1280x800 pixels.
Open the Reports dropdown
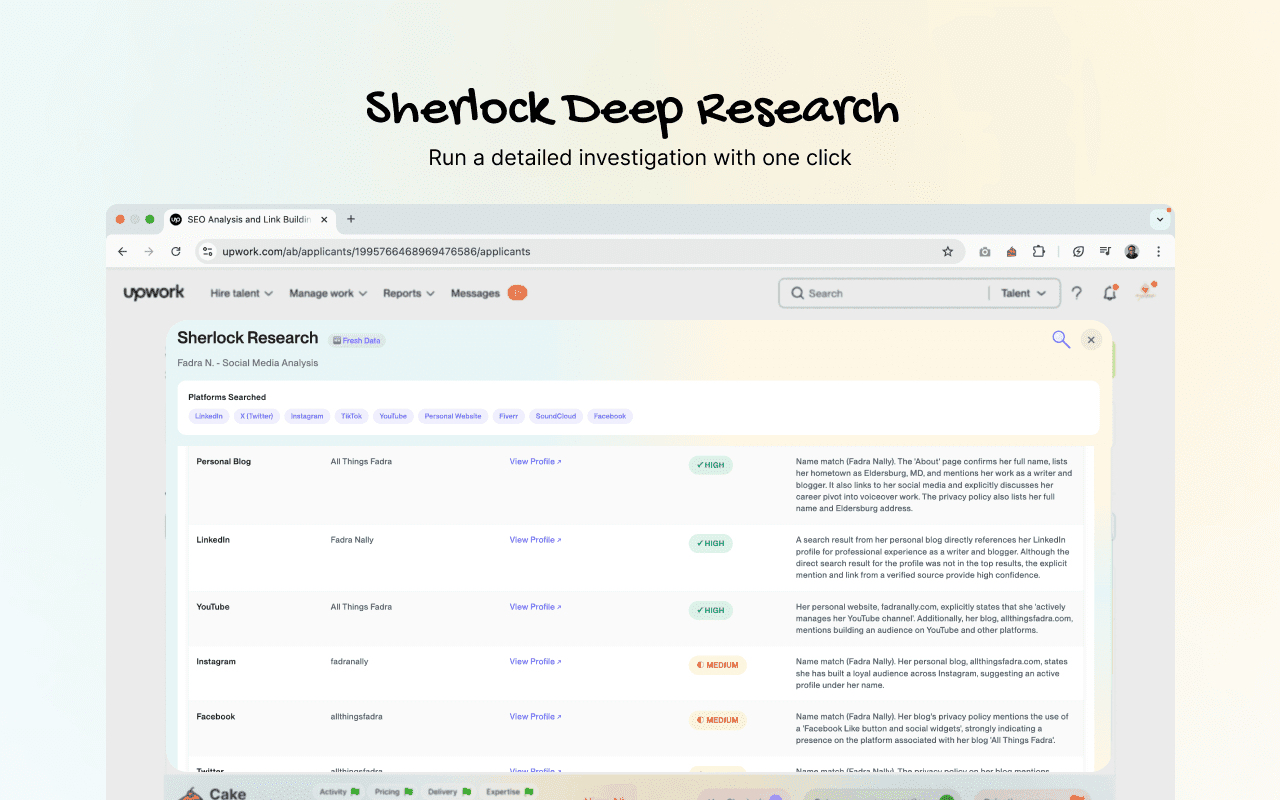(409, 293)
